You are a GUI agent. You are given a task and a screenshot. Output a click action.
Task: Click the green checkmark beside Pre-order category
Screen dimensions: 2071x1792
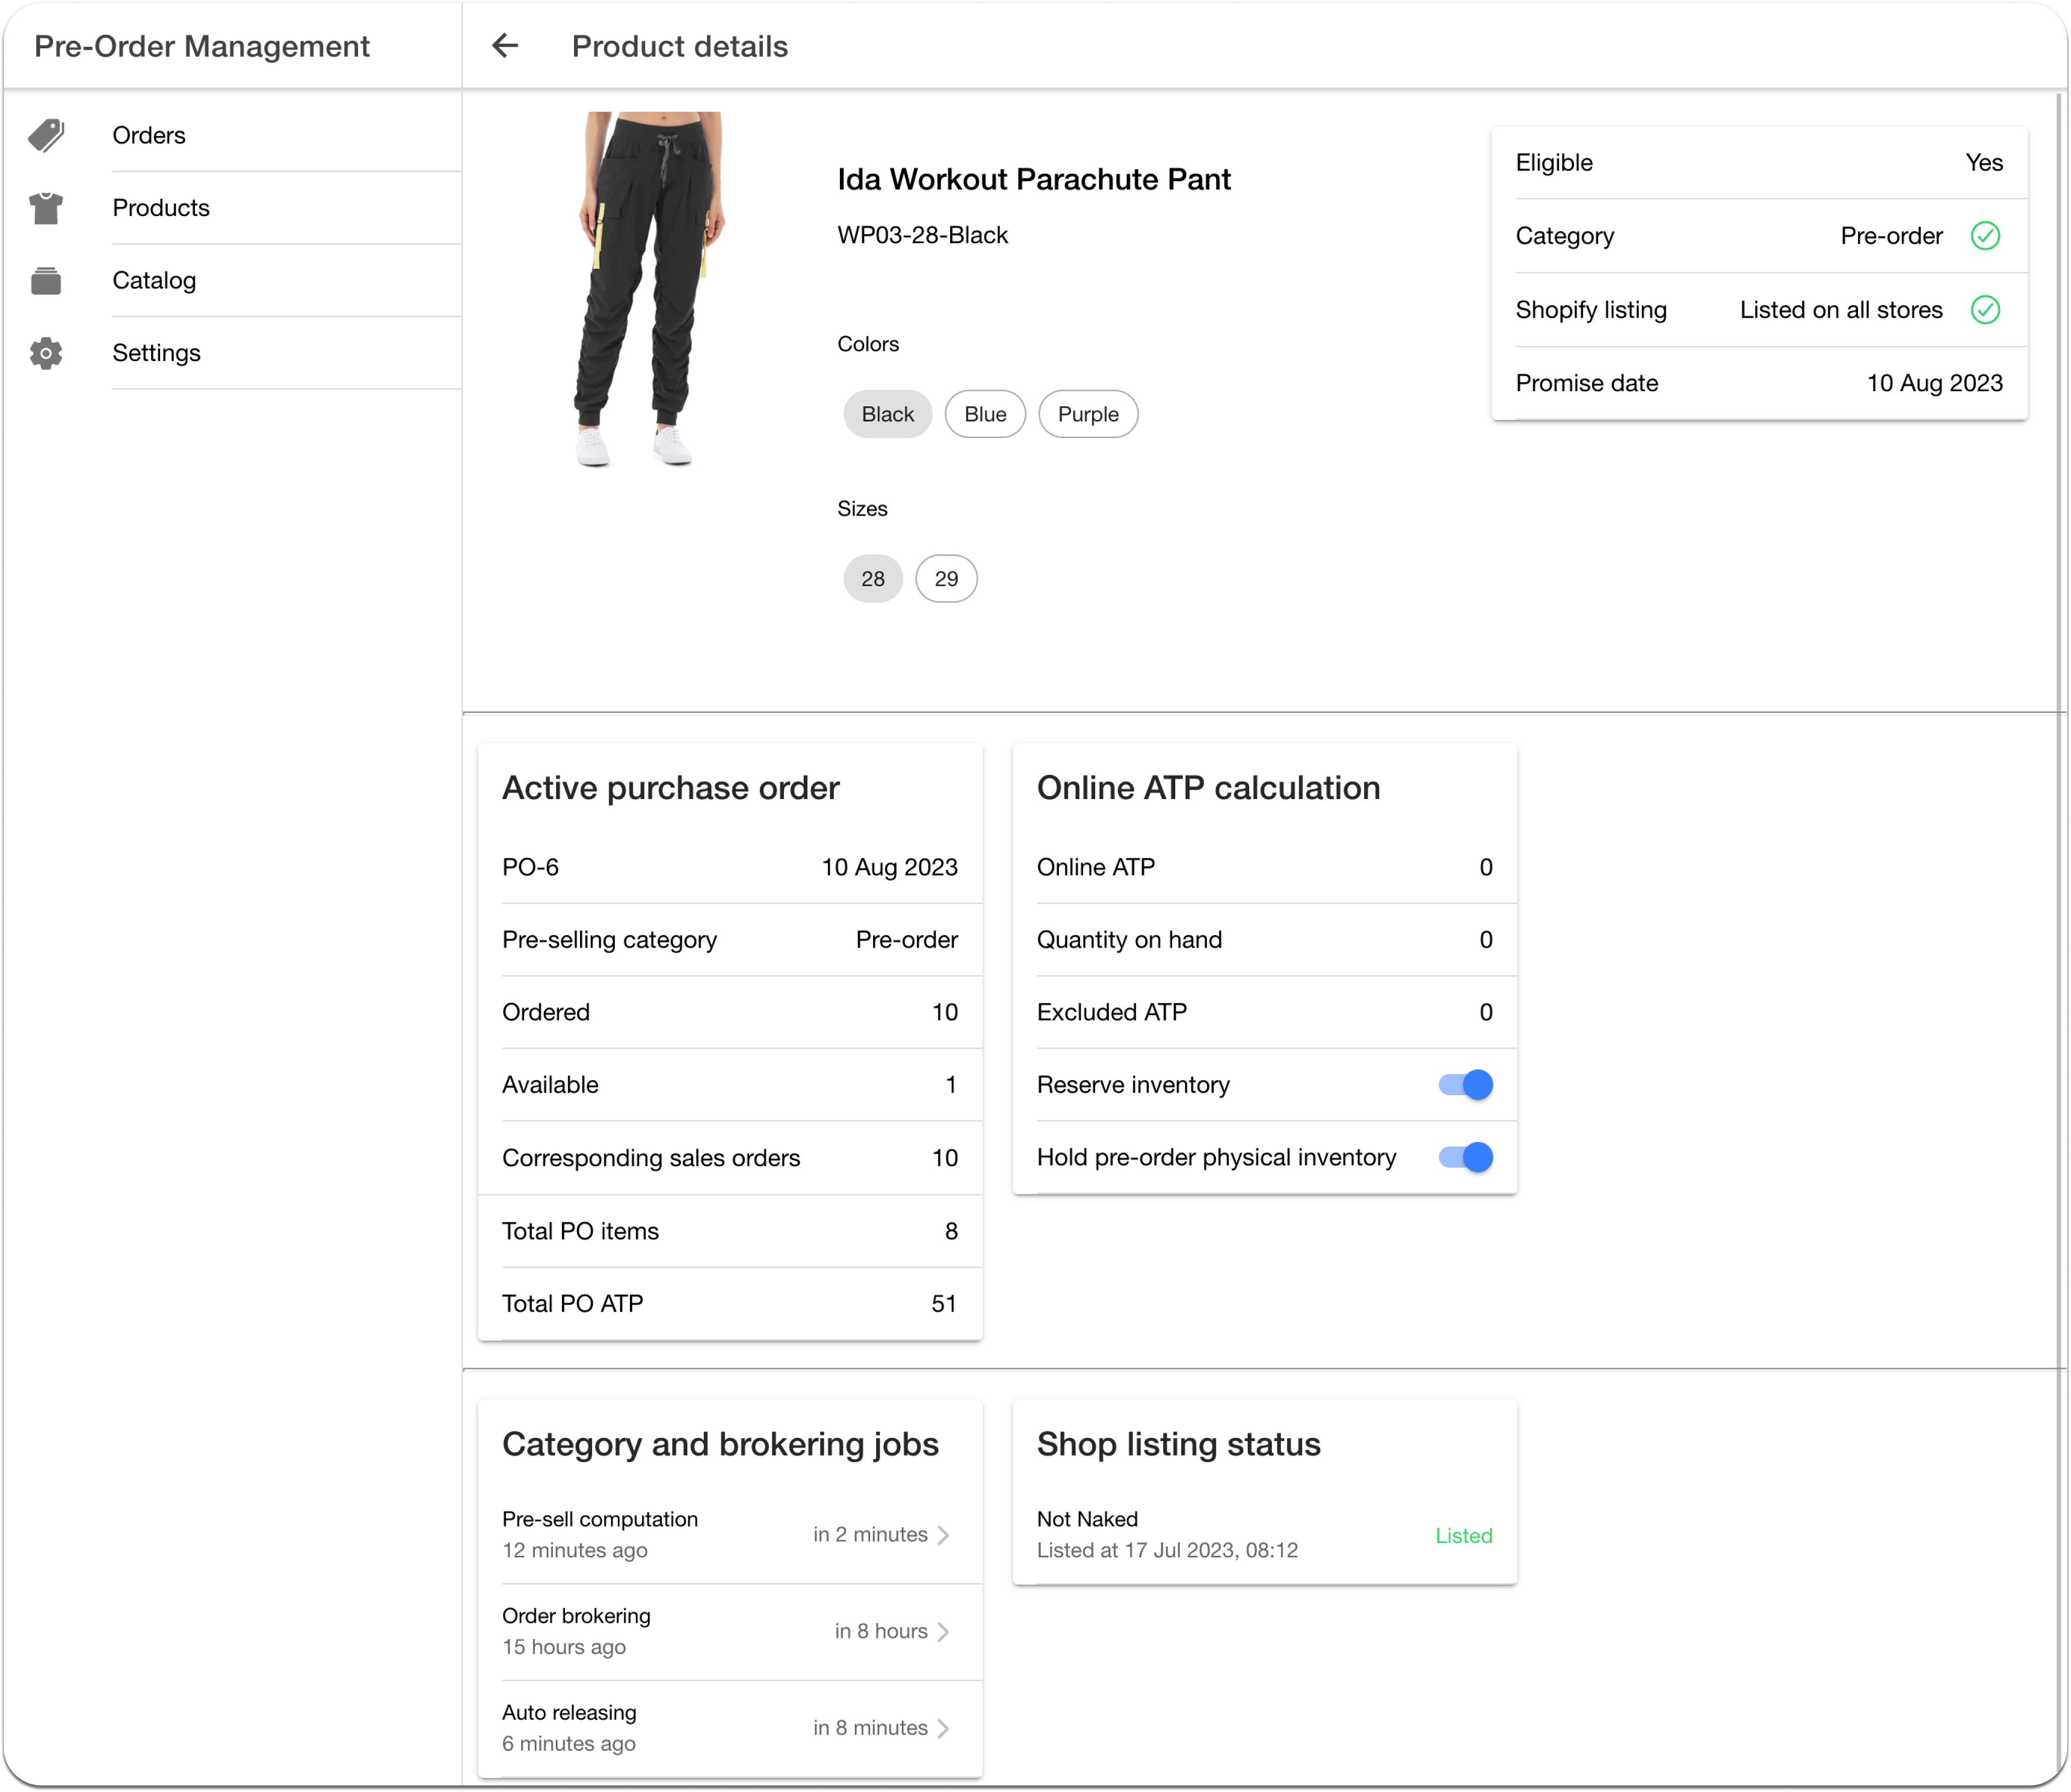pos(1986,235)
